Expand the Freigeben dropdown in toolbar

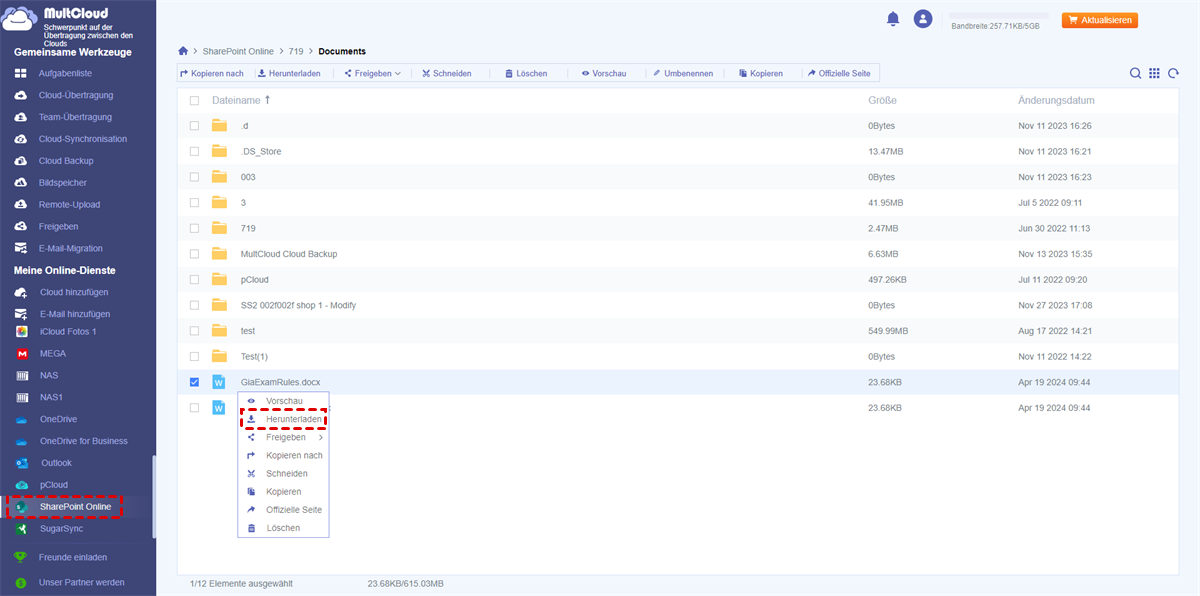(x=372, y=73)
